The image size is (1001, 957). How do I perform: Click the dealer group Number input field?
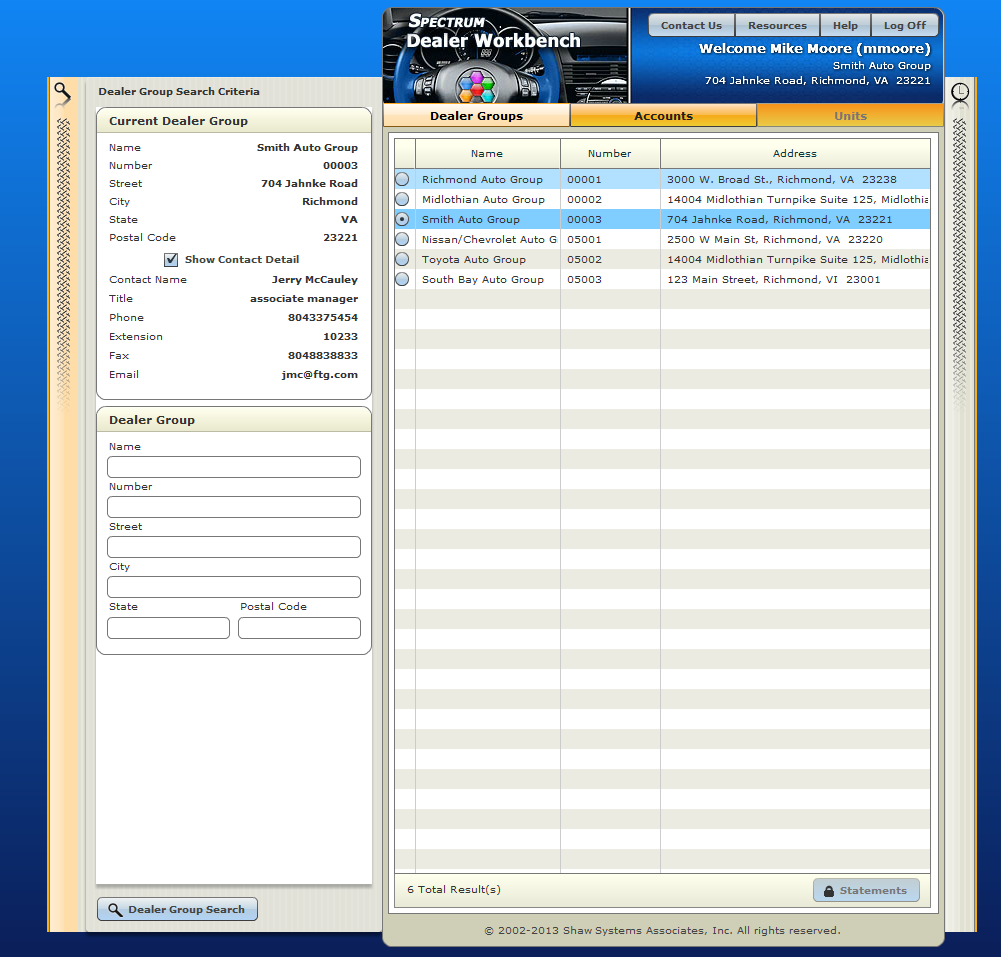pyautogui.click(x=234, y=507)
